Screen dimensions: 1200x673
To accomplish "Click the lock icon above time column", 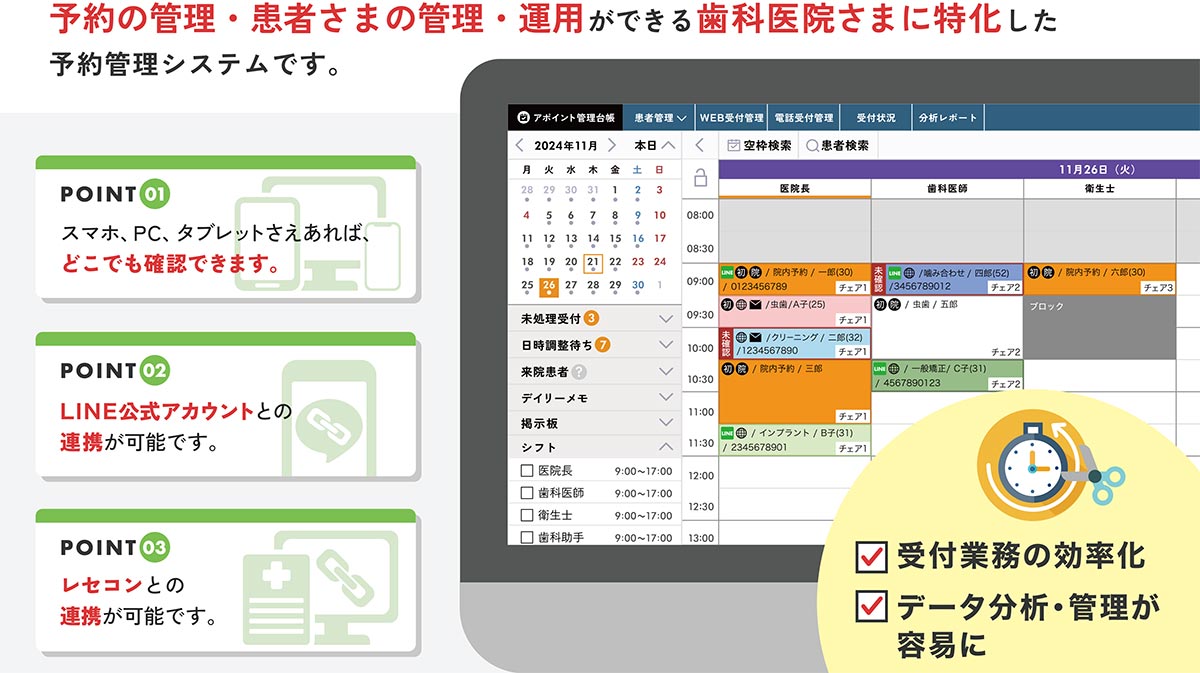I will pyautogui.click(x=701, y=178).
